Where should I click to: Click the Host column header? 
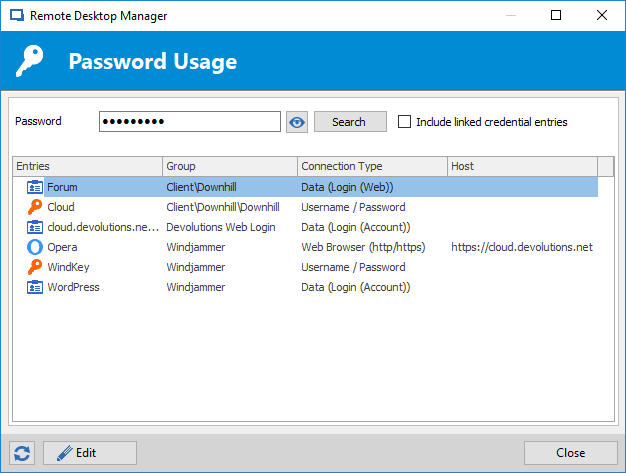523,166
